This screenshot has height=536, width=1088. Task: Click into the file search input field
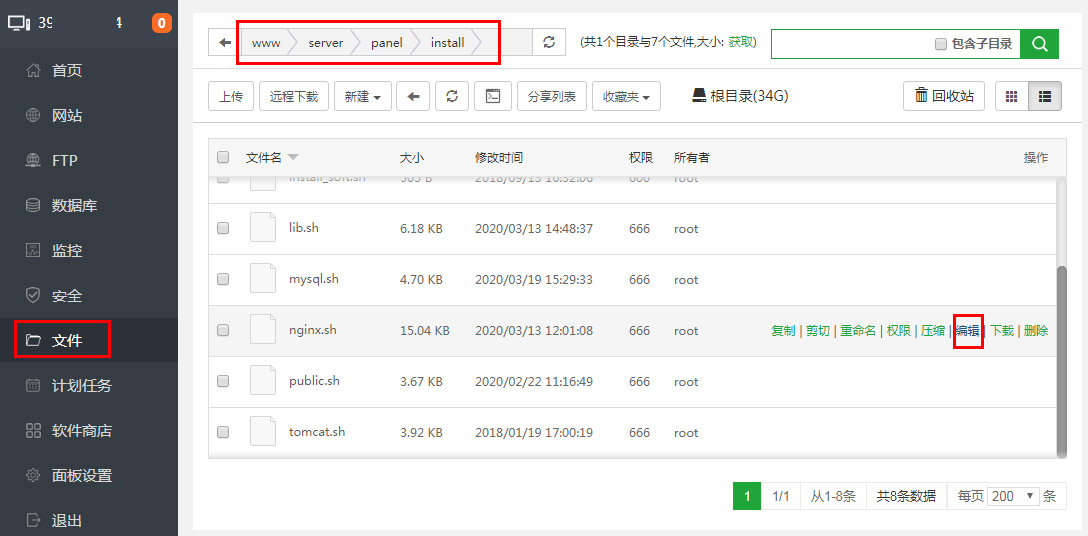pyautogui.click(x=850, y=44)
